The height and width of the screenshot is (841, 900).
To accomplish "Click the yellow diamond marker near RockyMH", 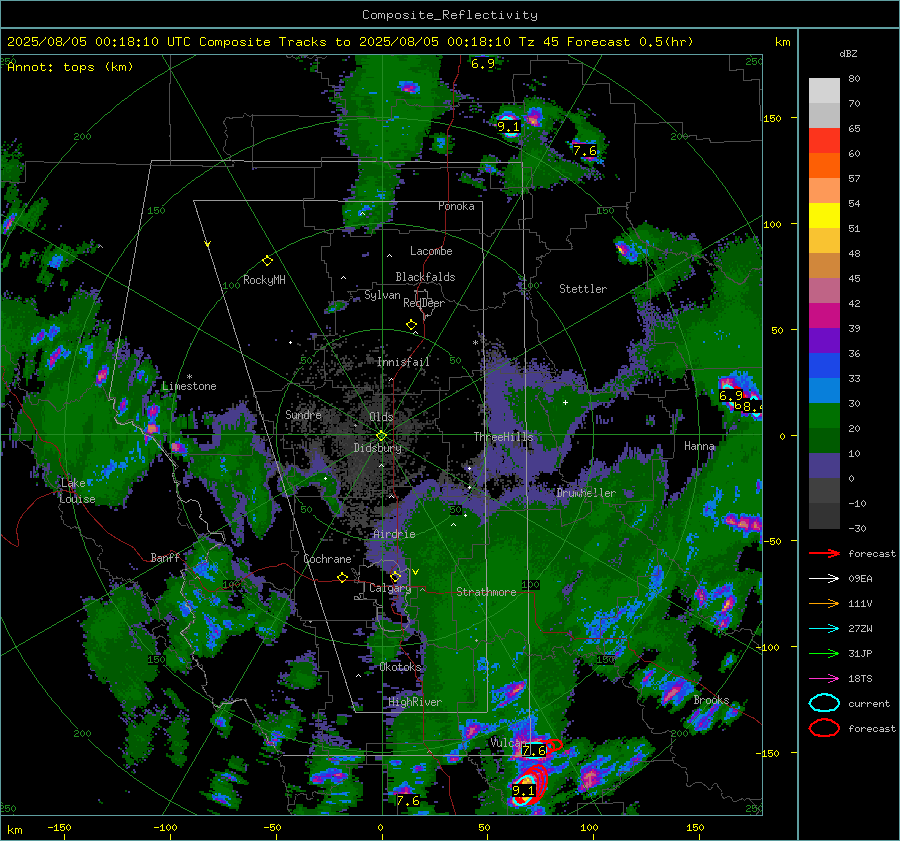I will (x=267, y=261).
